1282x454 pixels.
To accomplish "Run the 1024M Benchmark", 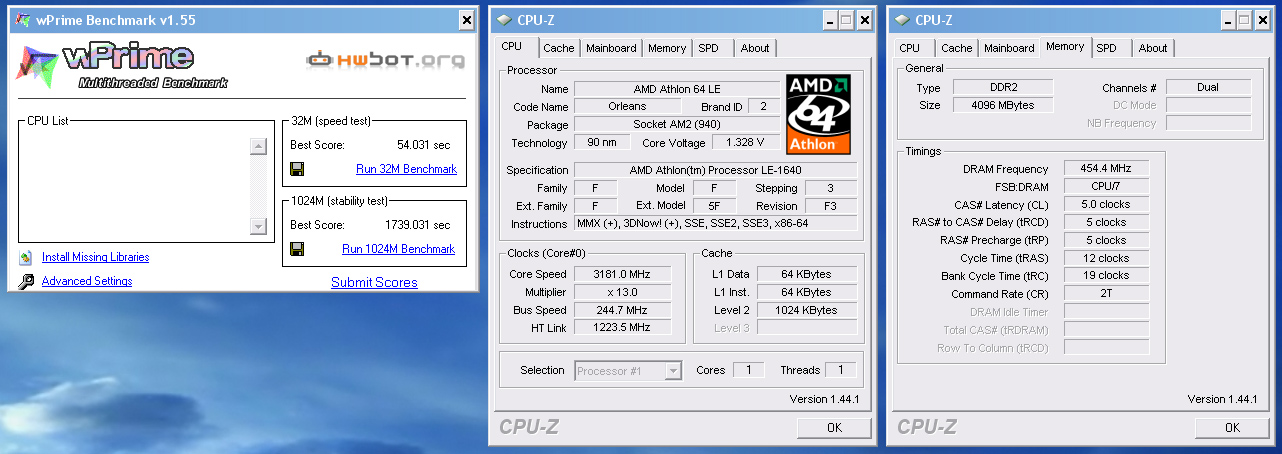I will (398, 249).
